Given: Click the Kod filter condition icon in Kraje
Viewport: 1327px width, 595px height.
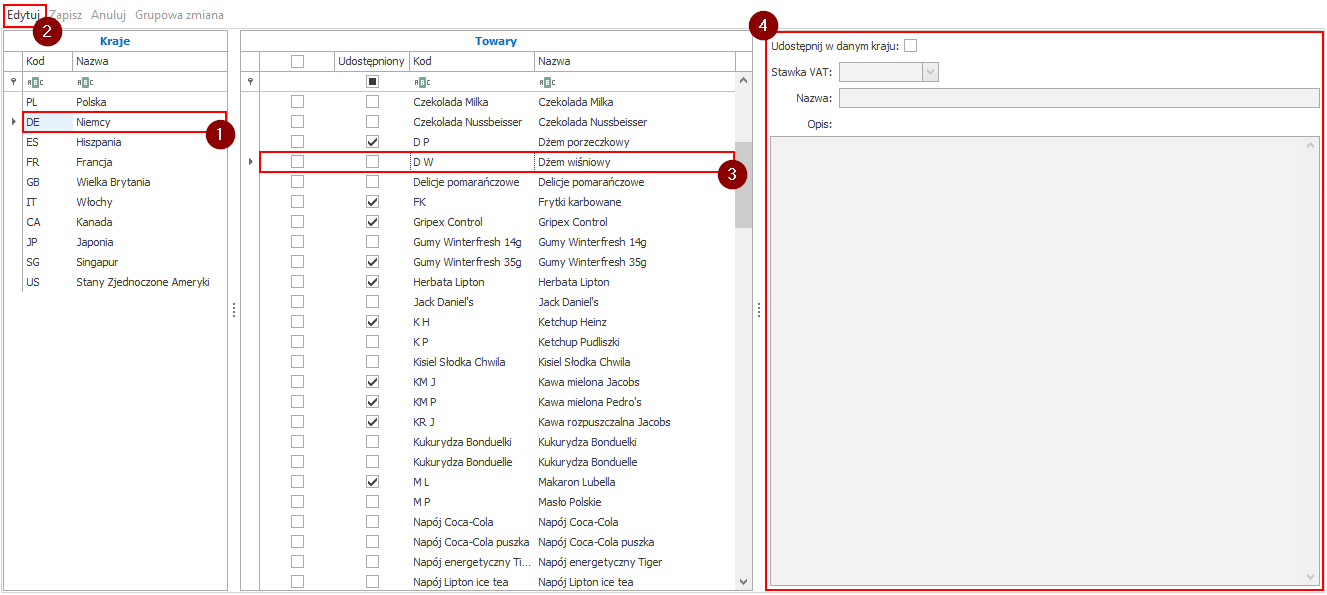Looking at the screenshot, I should coord(33,82).
